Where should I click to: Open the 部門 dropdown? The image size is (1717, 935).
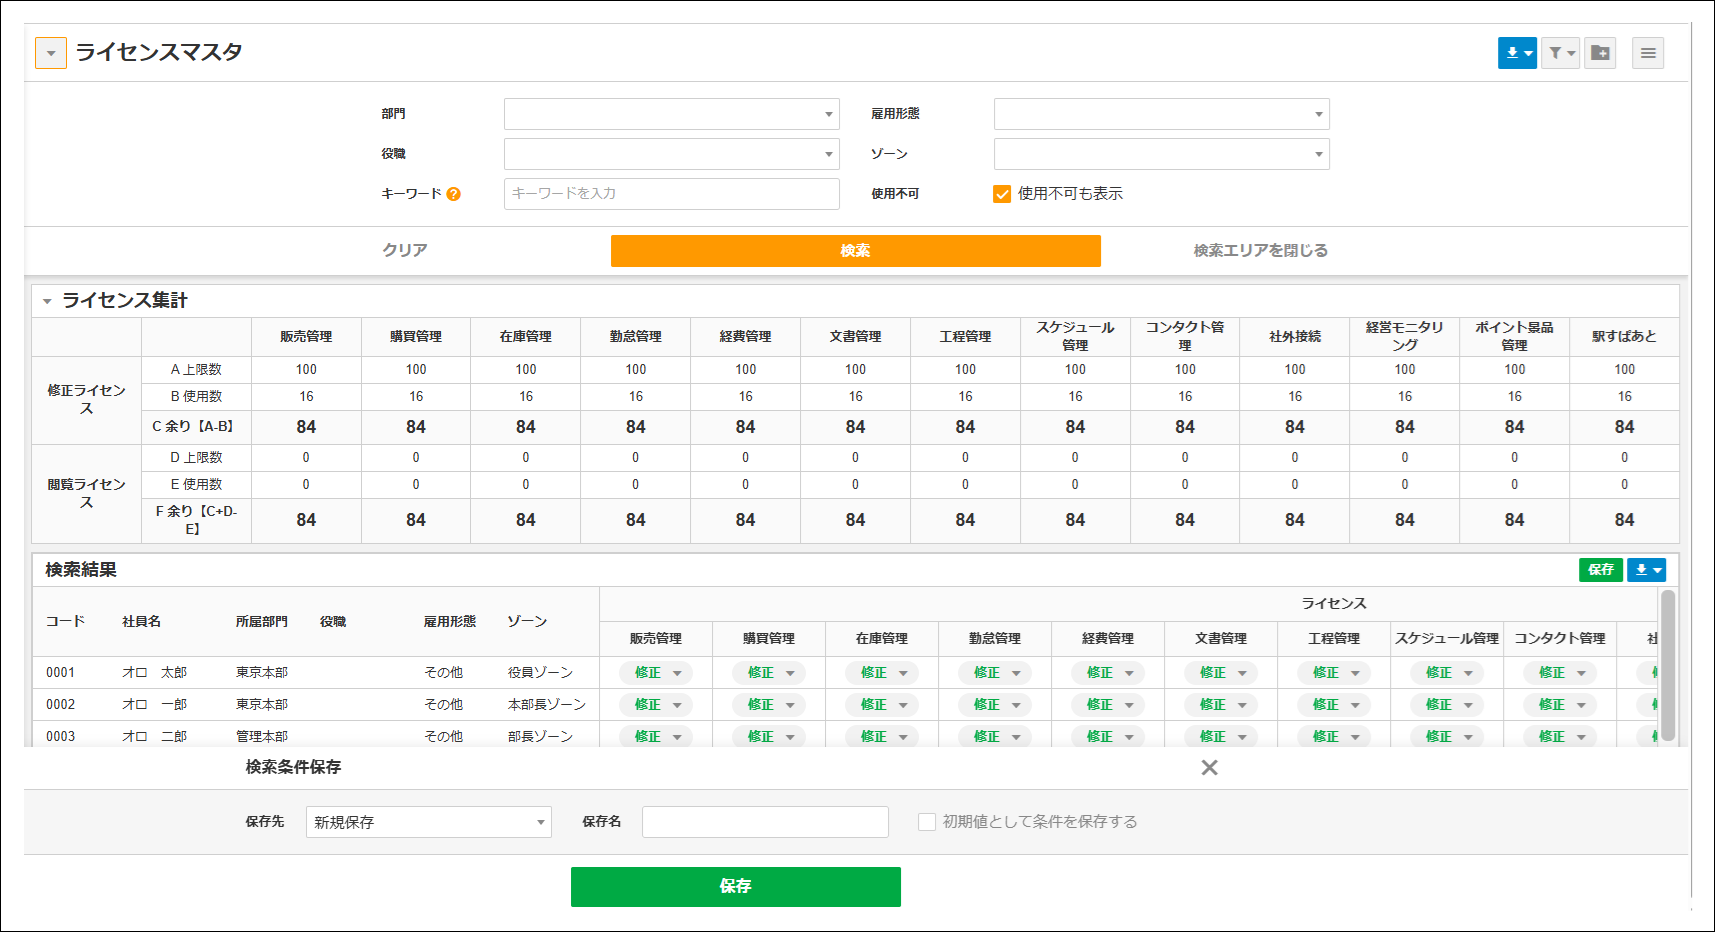click(x=671, y=114)
